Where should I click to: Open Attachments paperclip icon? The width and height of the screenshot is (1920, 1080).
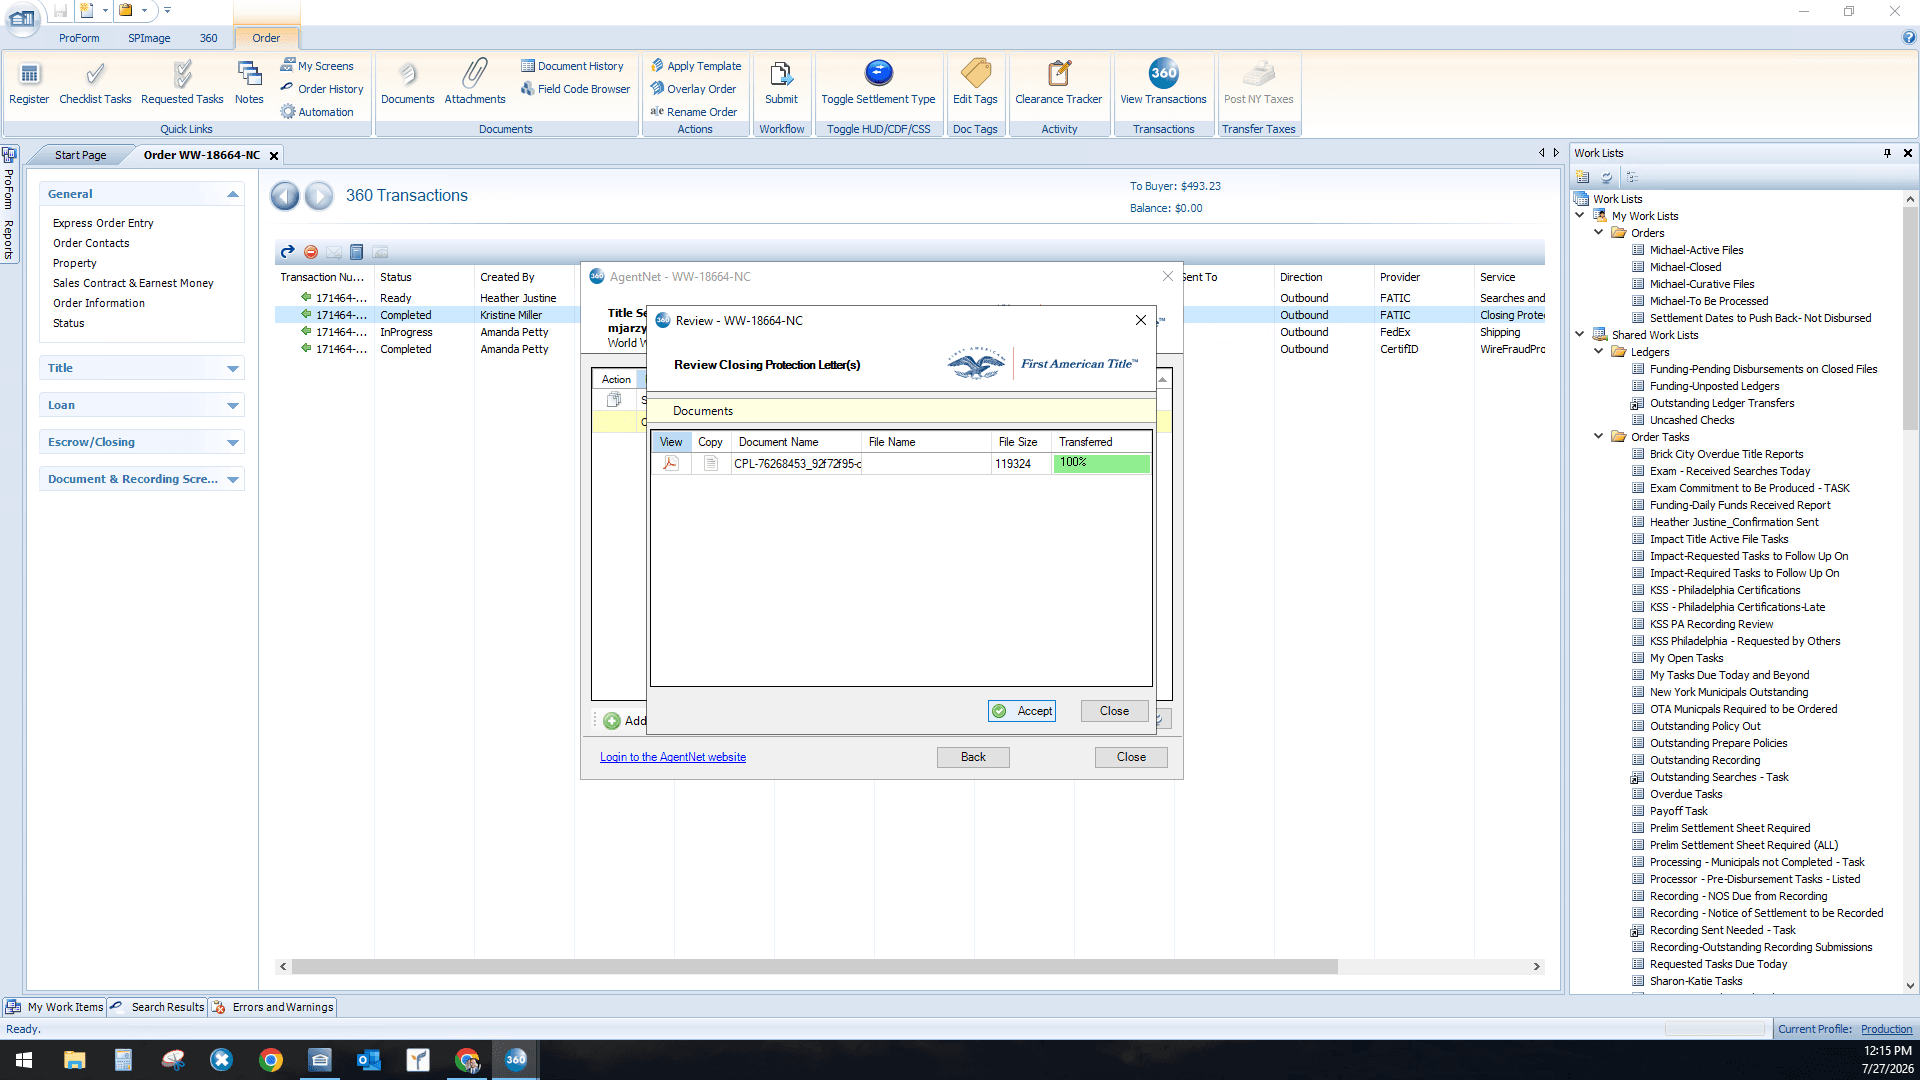(x=475, y=82)
